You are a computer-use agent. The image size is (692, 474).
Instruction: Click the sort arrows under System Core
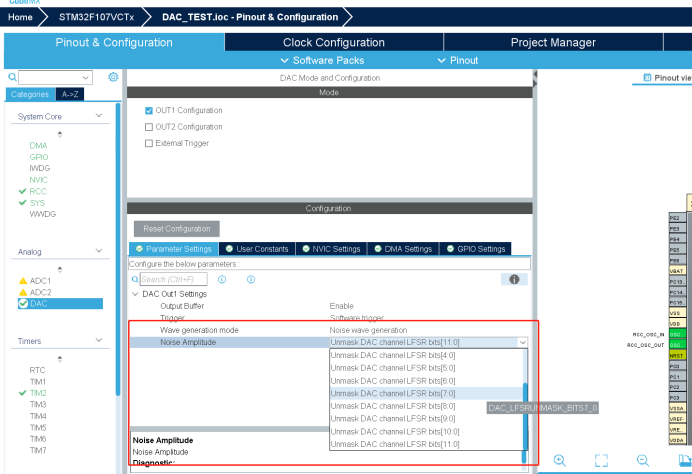[60, 134]
